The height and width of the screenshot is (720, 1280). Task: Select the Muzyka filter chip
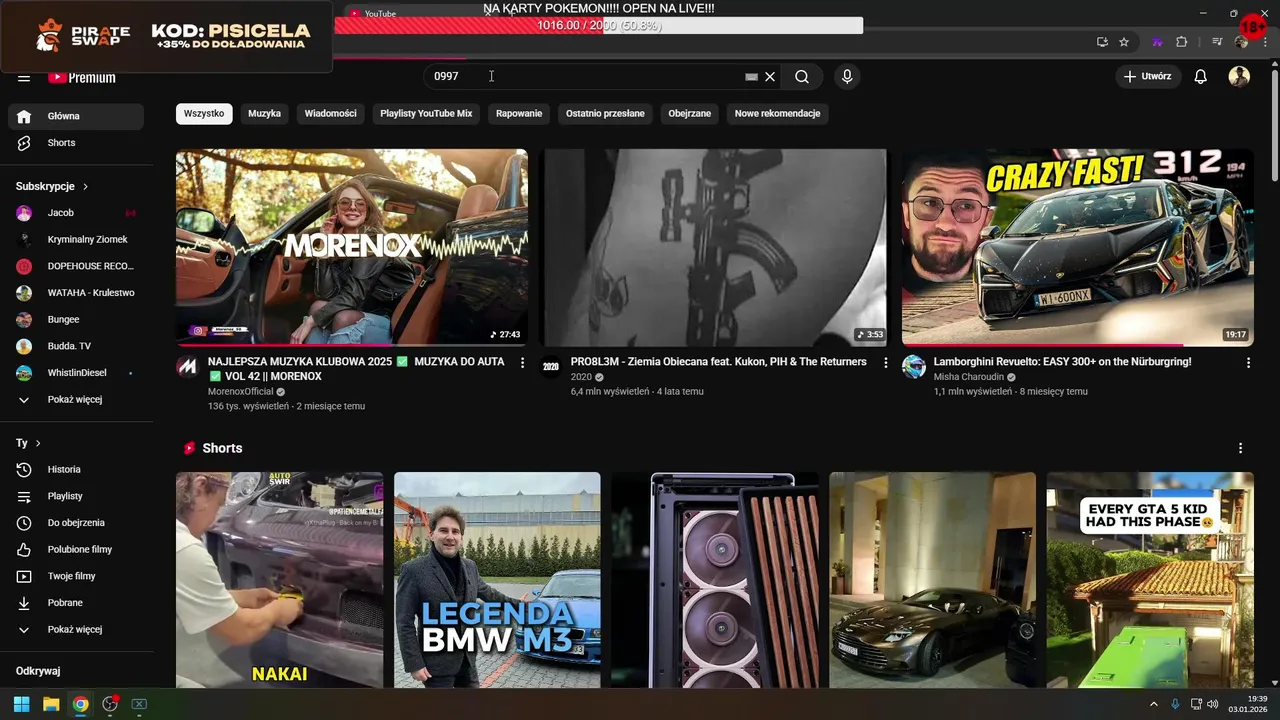click(264, 113)
